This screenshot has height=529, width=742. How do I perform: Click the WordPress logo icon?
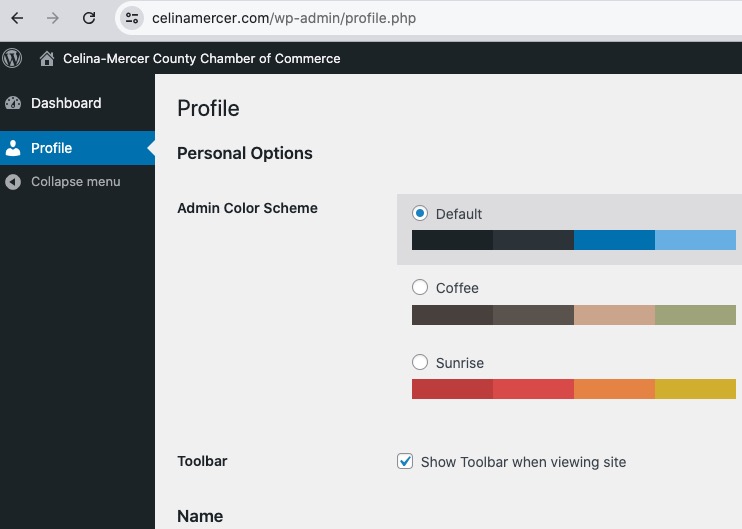[x=12, y=58]
